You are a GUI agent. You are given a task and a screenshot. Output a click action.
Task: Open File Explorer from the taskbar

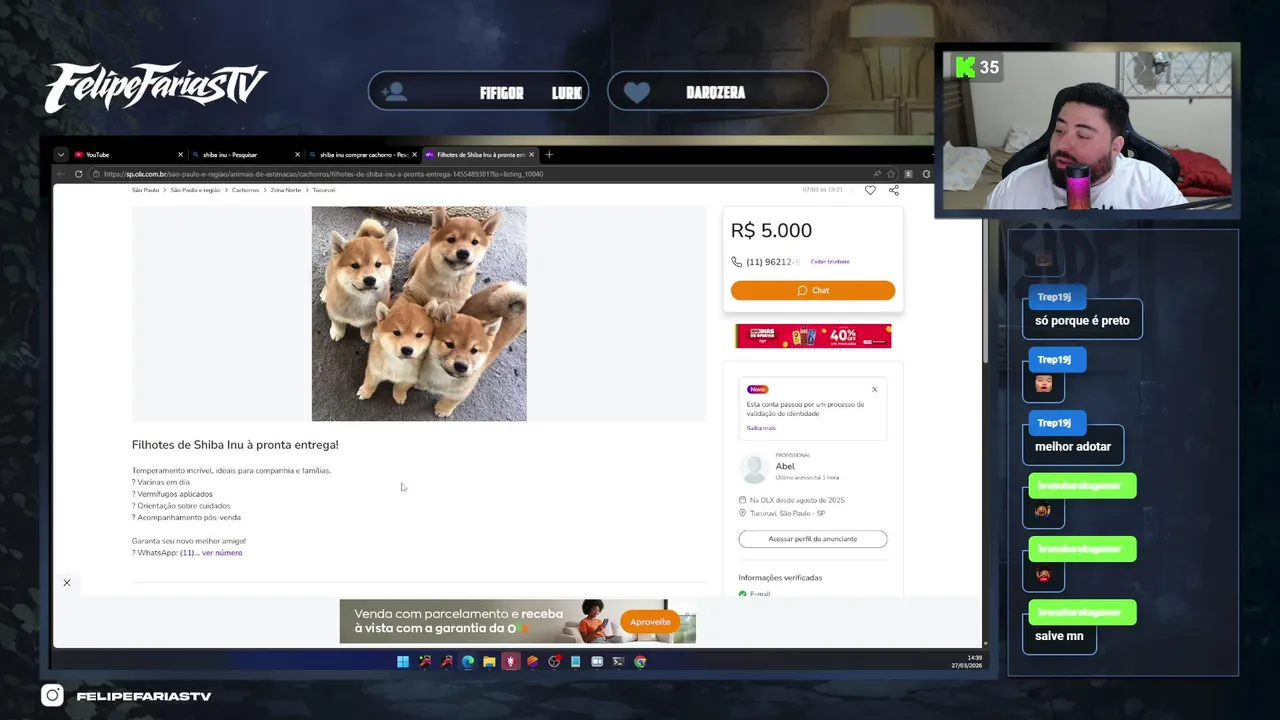pos(489,662)
